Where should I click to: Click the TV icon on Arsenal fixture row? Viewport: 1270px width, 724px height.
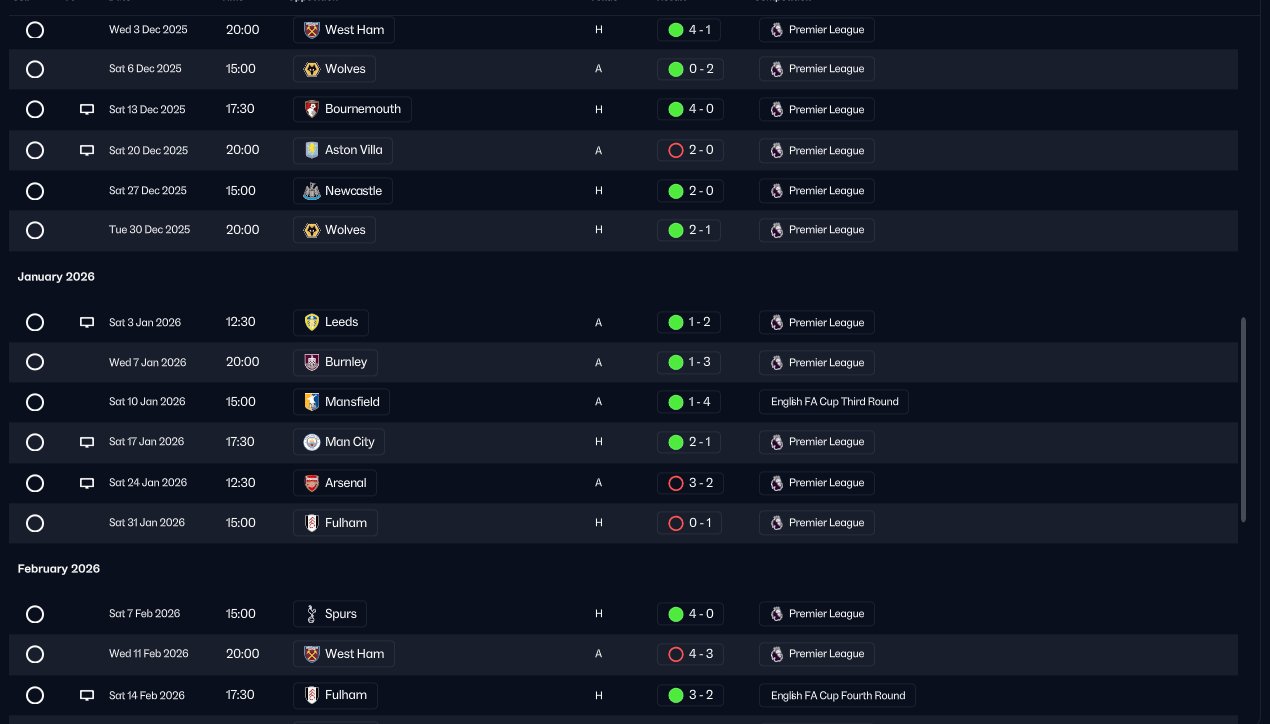87,483
